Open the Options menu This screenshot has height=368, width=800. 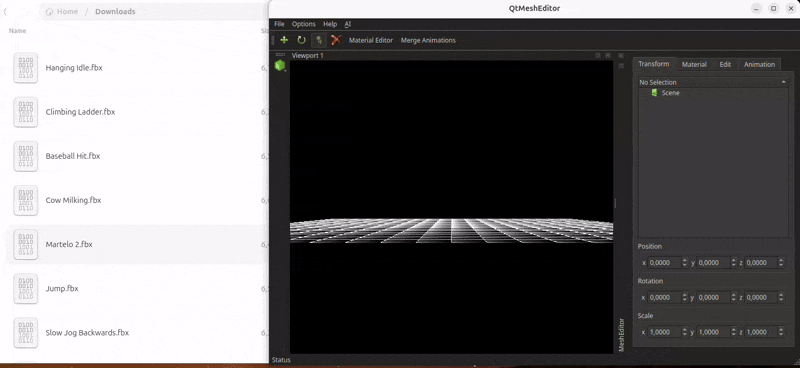(304, 24)
